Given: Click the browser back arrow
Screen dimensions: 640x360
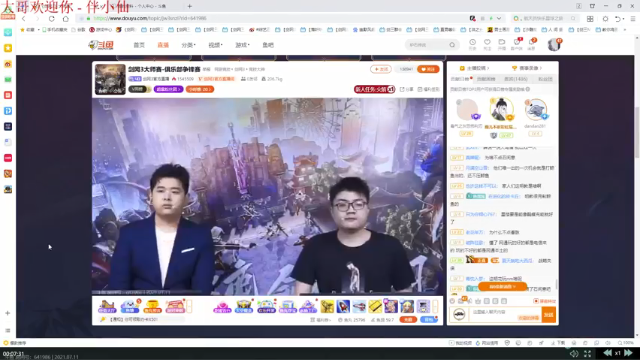Looking at the screenshot, I should coord(24,18).
